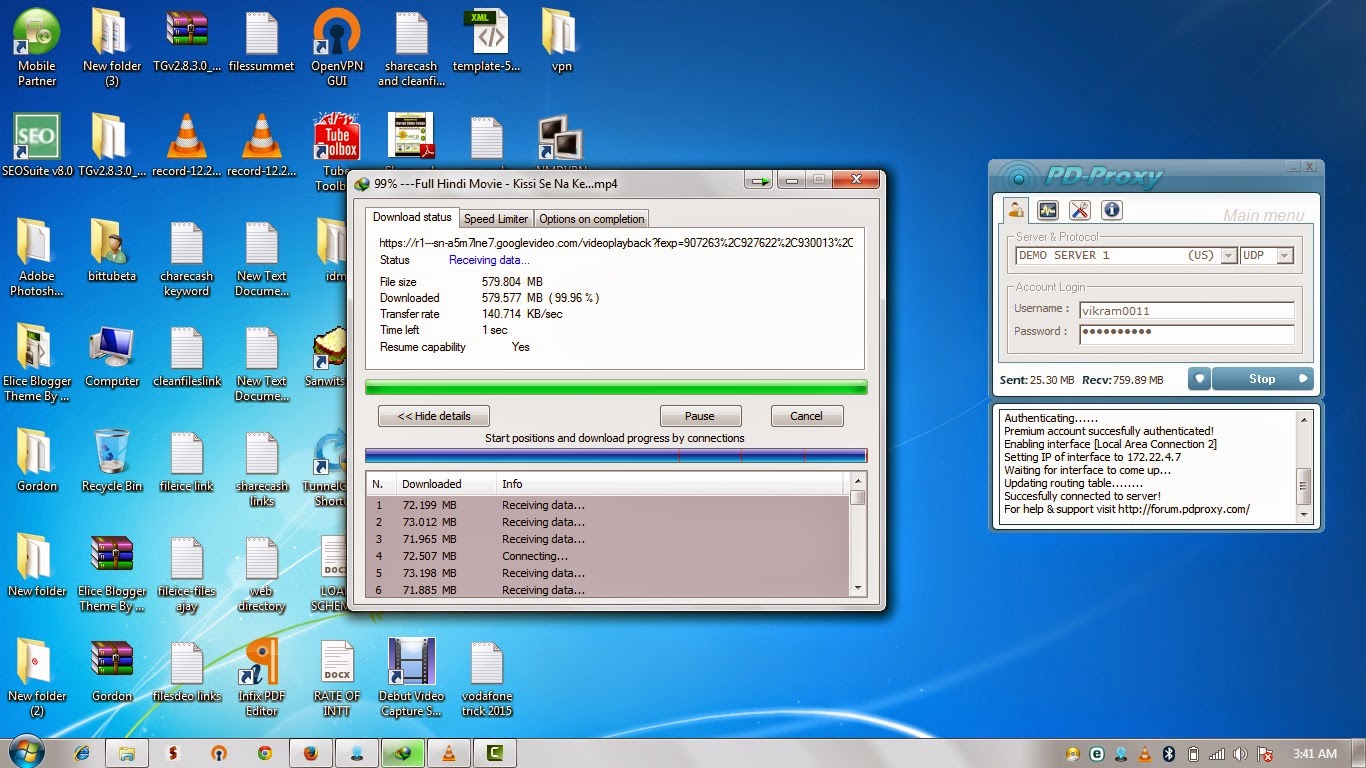This screenshot has height=768, width=1366.
Task: Stop the PD-Proxy connection
Action: click(x=1262, y=379)
